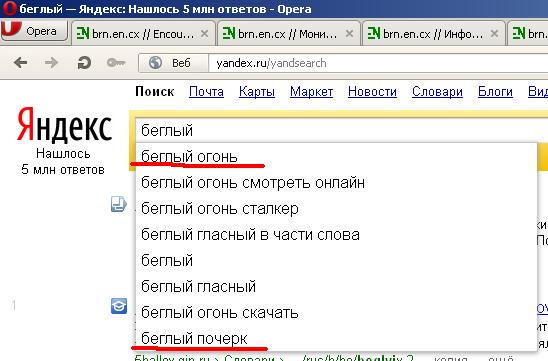Choose suggestion 'беглый почерк'
Viewport: 548px width, 361px height.
(336, 338)
